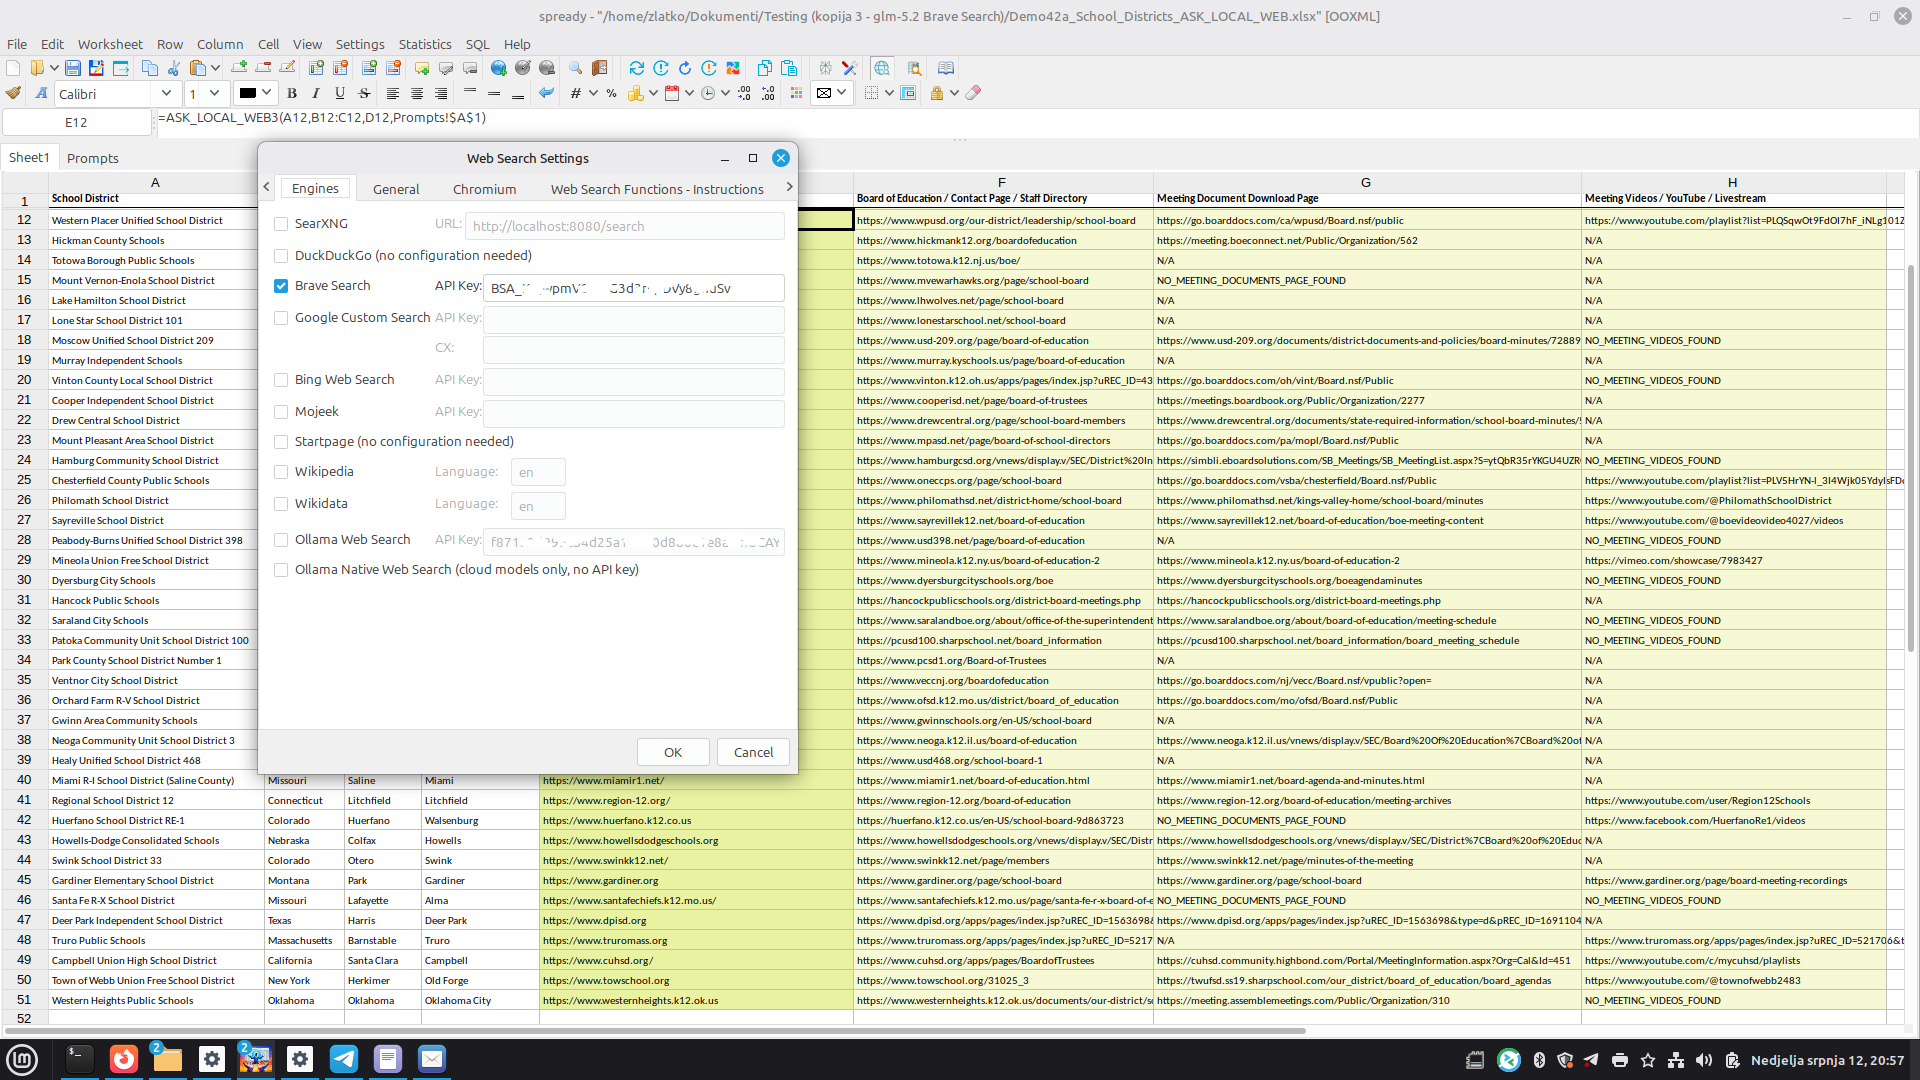Enable Startpage search engine
This screenshot has width=1920, height=1080.
point(281,442)
